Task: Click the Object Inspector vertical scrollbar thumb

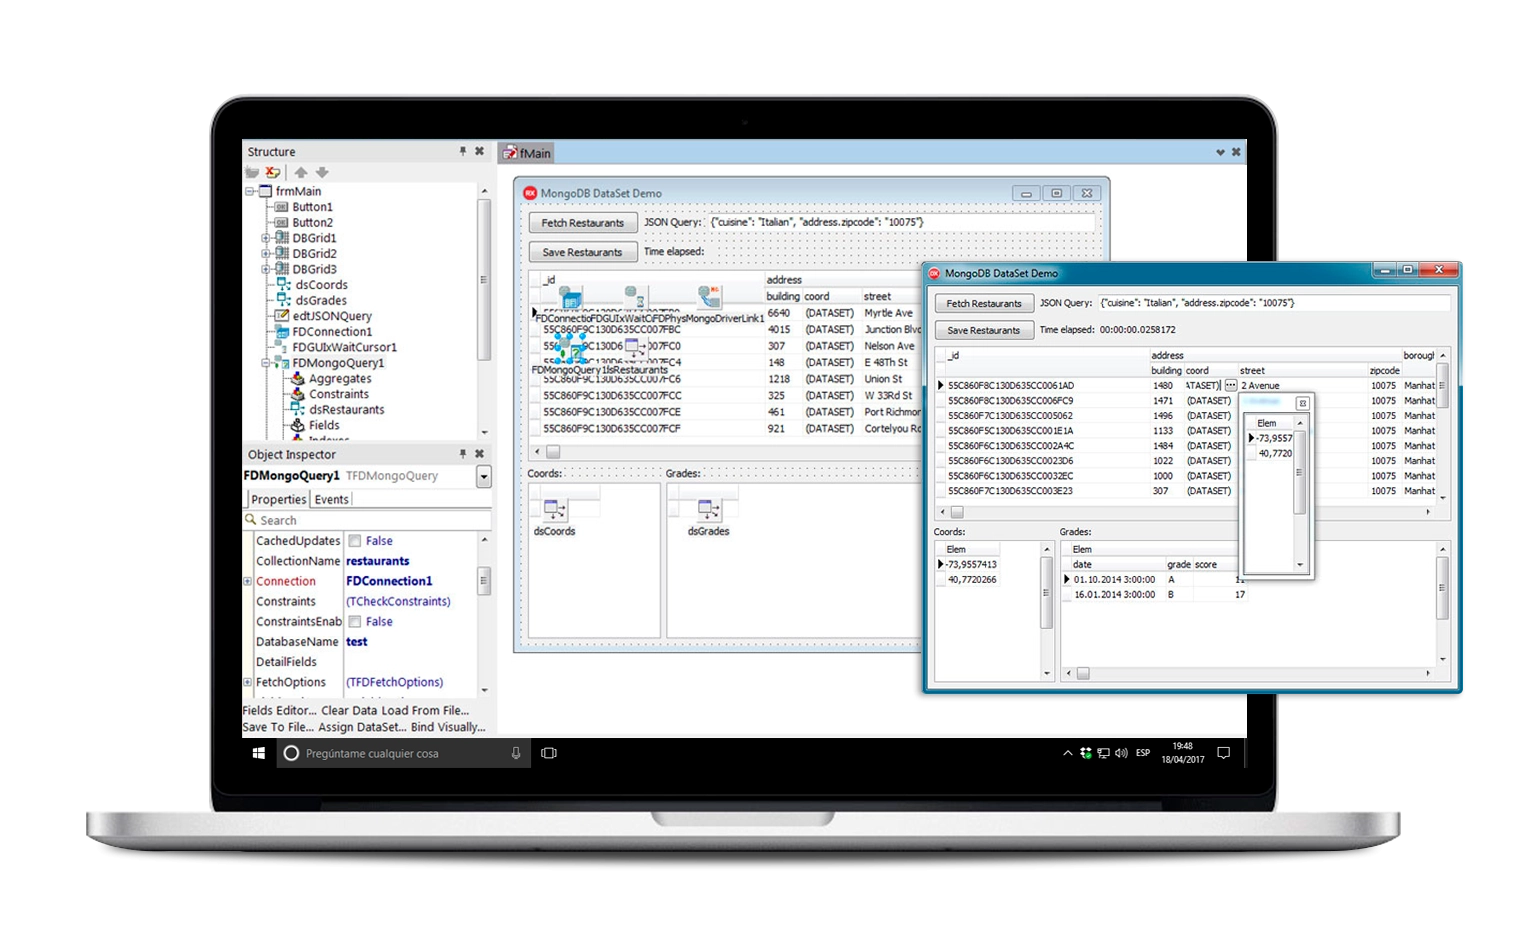Action: click(x=484, y=580)
